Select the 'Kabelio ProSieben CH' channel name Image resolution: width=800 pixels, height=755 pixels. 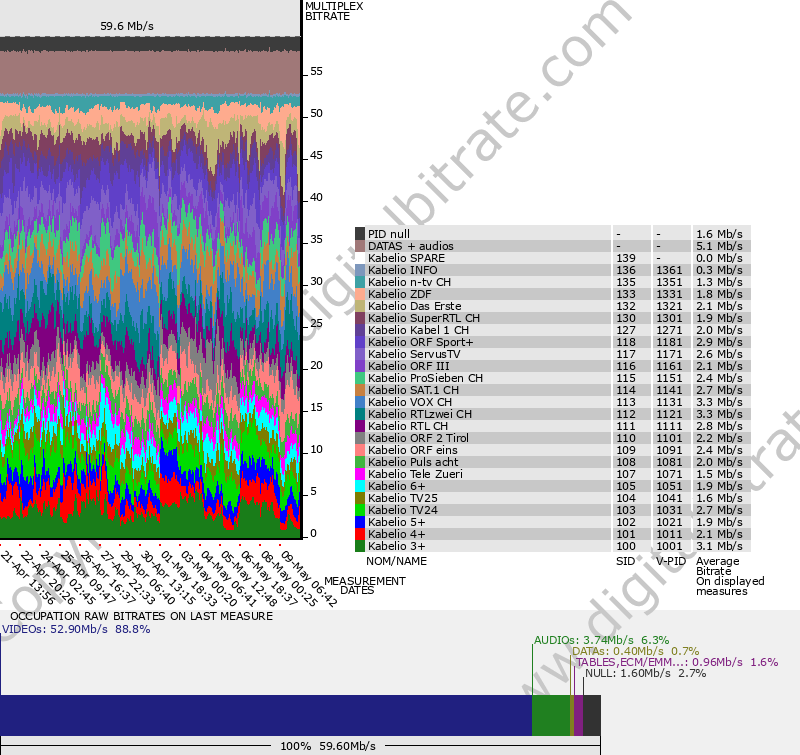pyautogui.click(x=425, y=378)
